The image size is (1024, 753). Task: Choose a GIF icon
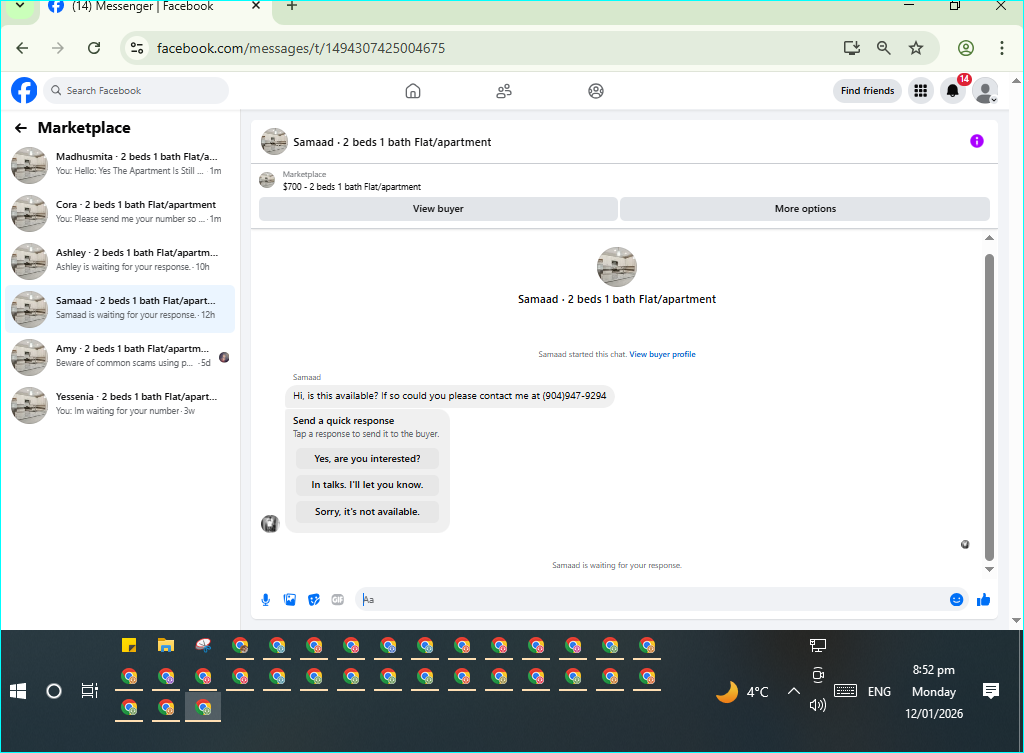338,600
